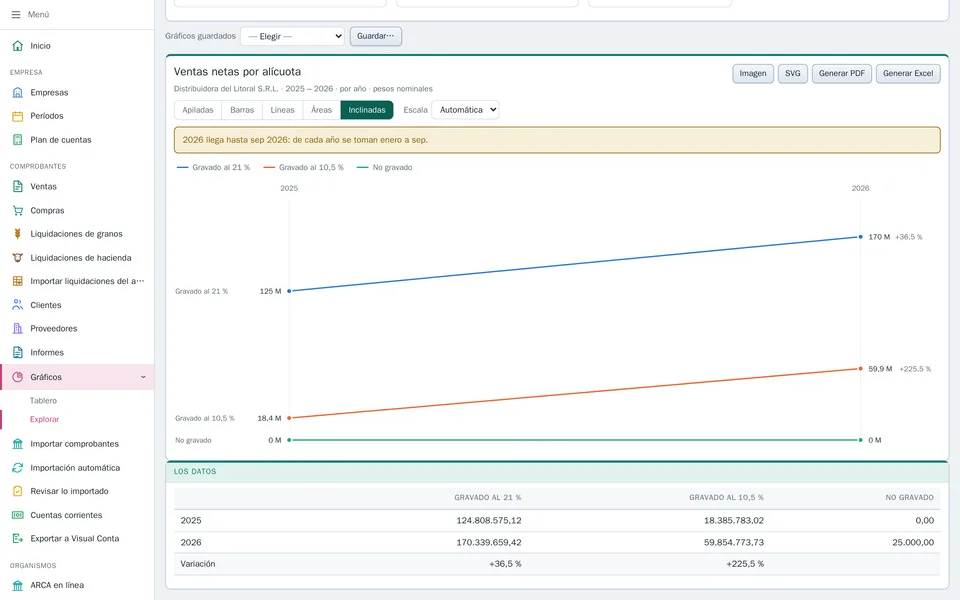The height and width of the screenshot is (600, 960).
Task: Click the Plan de cuentas icon
Action: (x=18, y=140)
